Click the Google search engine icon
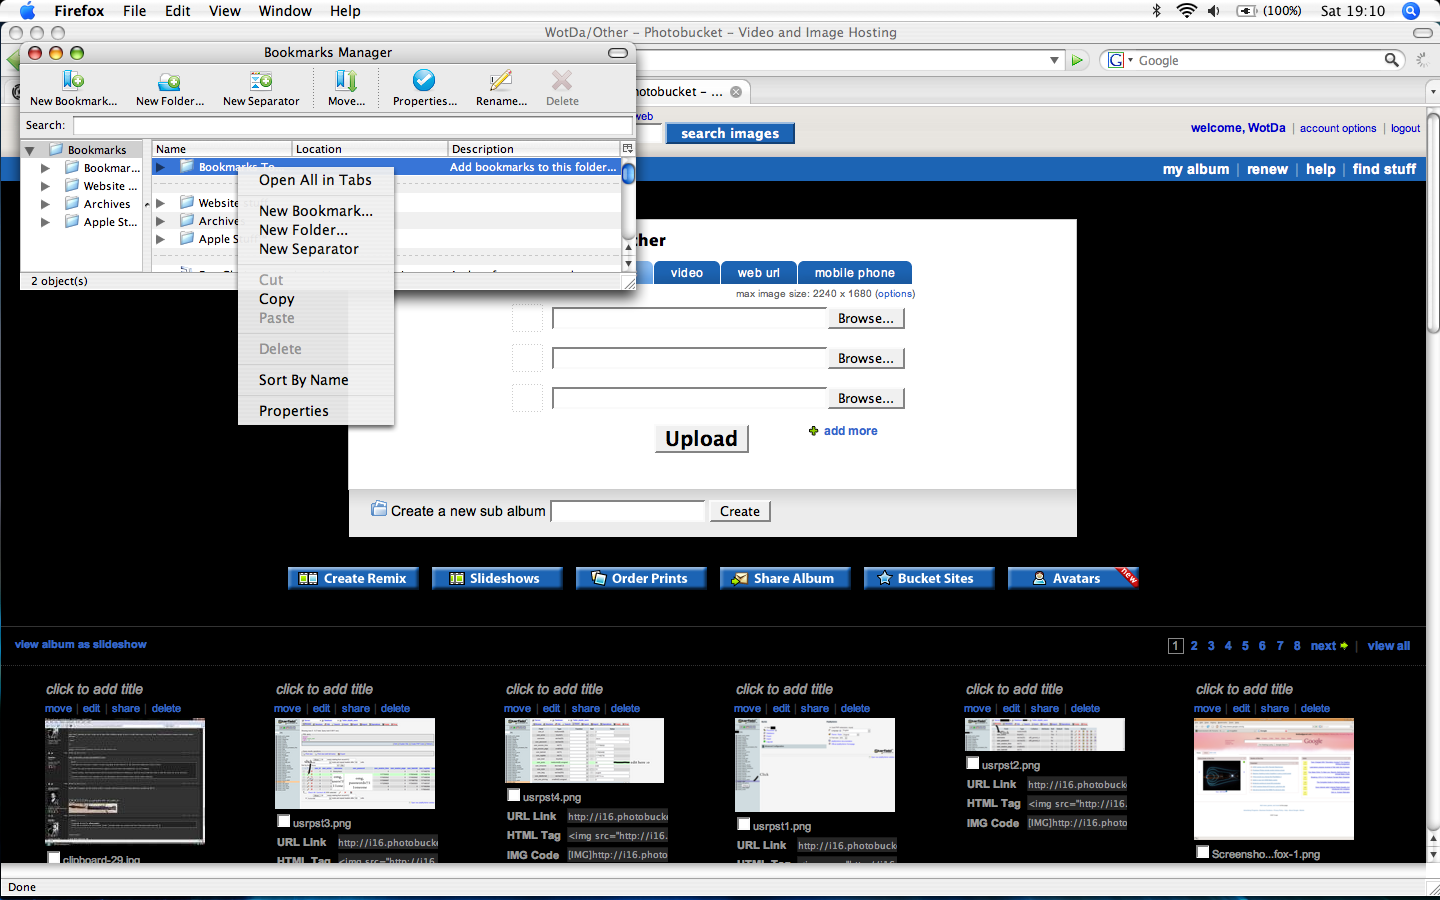Screen dimensions: 1440x900 tap(1116, 60)
